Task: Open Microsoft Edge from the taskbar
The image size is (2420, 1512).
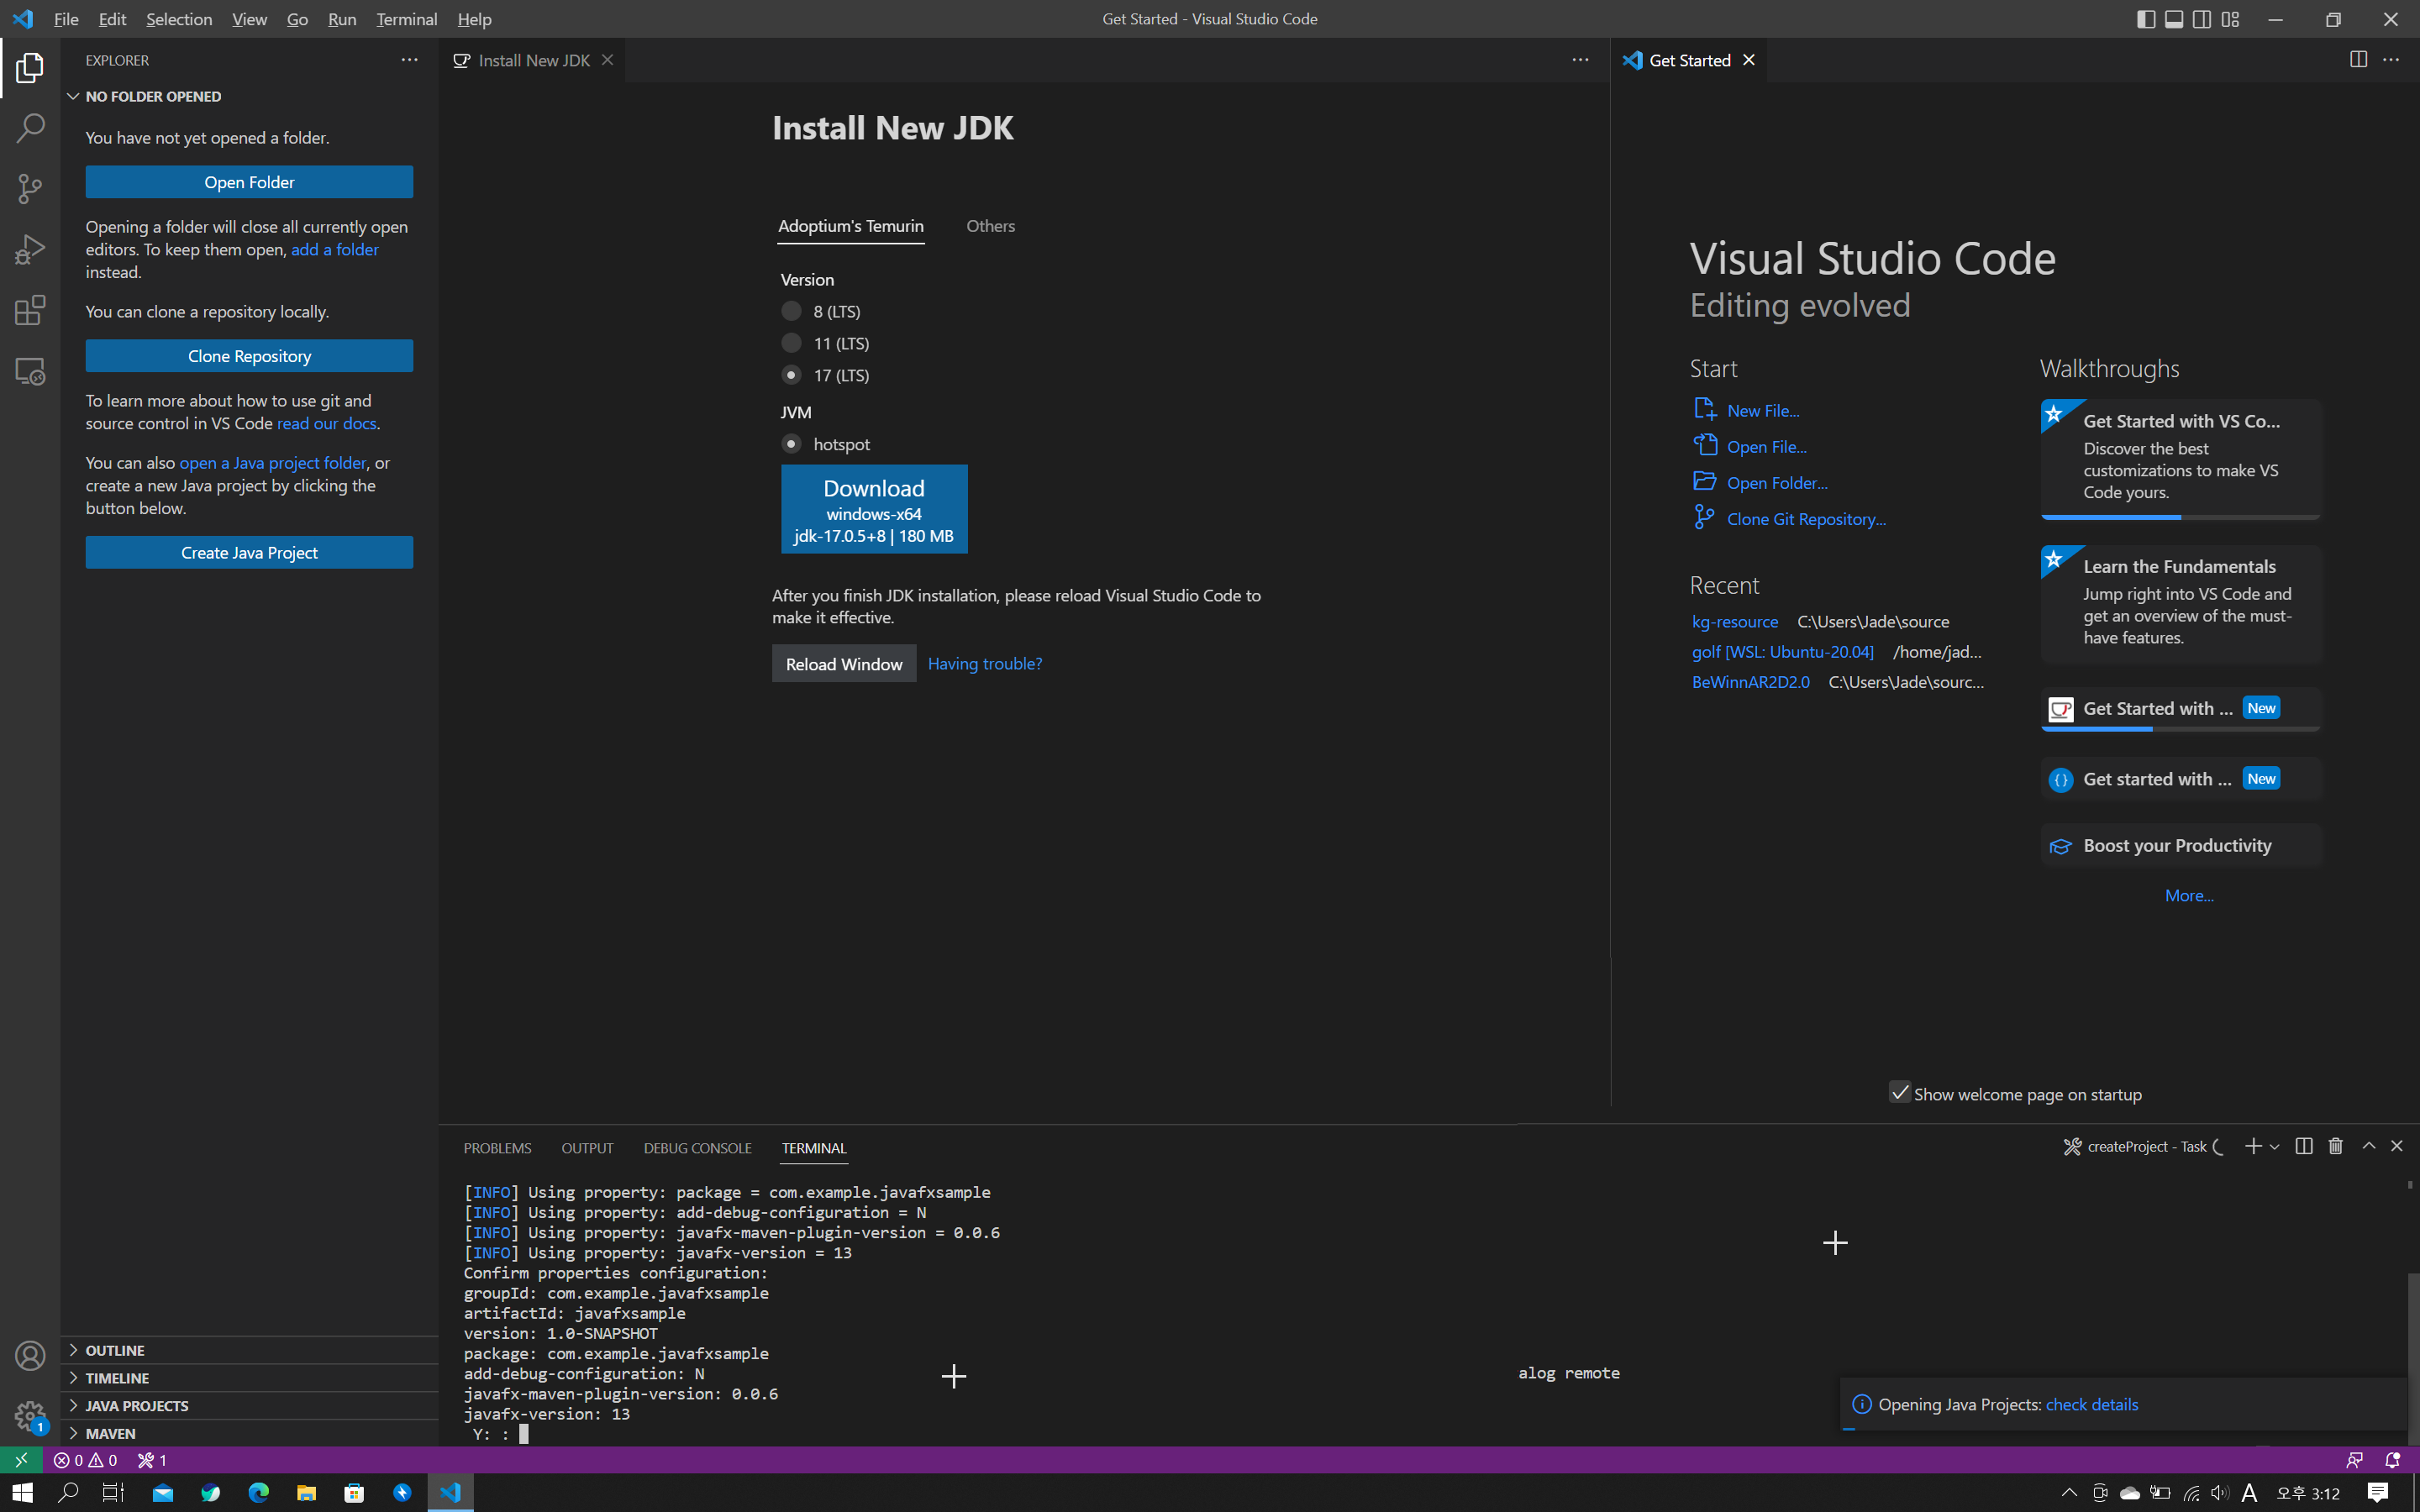Action: click(x=259, y=1492)
